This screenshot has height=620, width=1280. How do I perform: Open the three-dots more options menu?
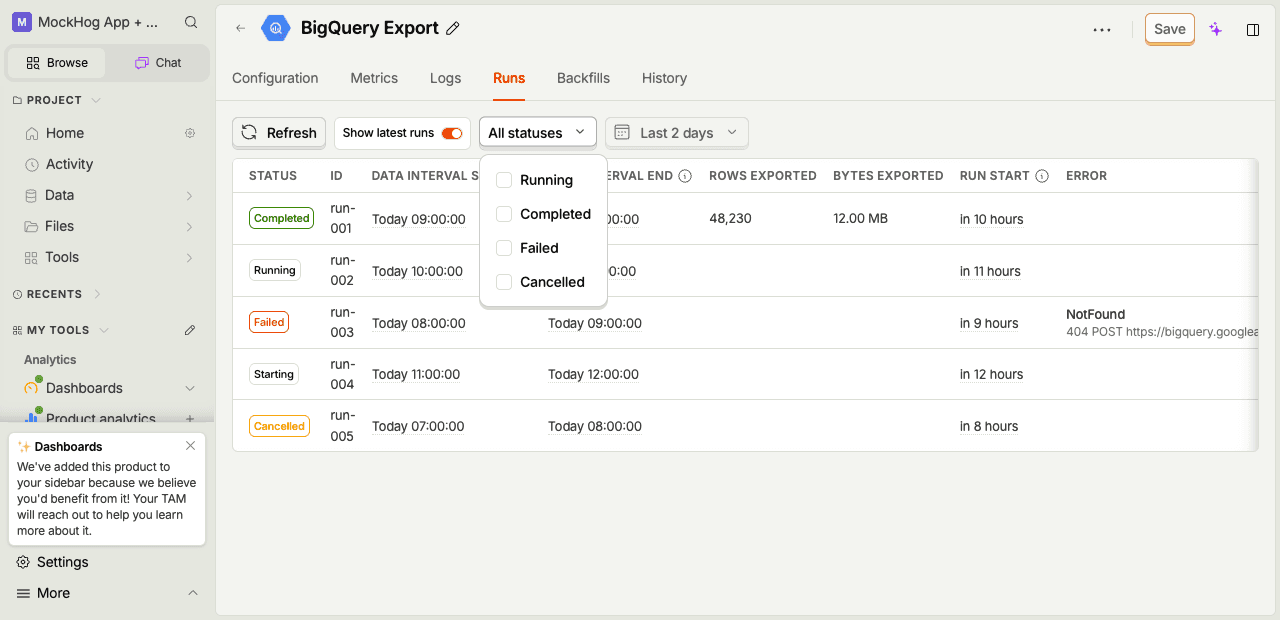coord(1102,30)
